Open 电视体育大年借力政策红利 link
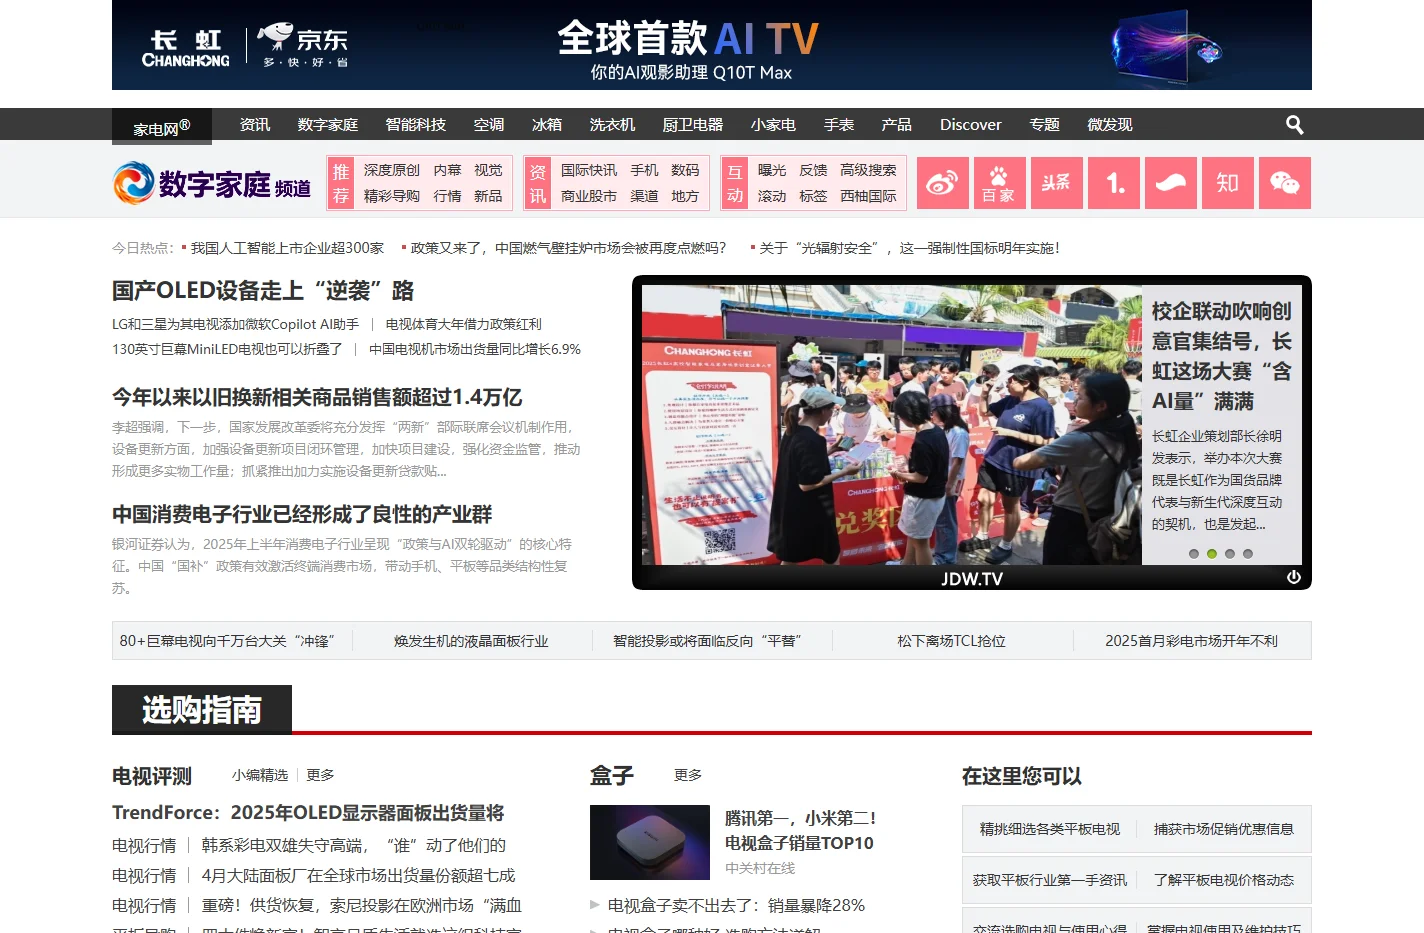This screenshot has width=1424, height=933. (x=463, y=324)
